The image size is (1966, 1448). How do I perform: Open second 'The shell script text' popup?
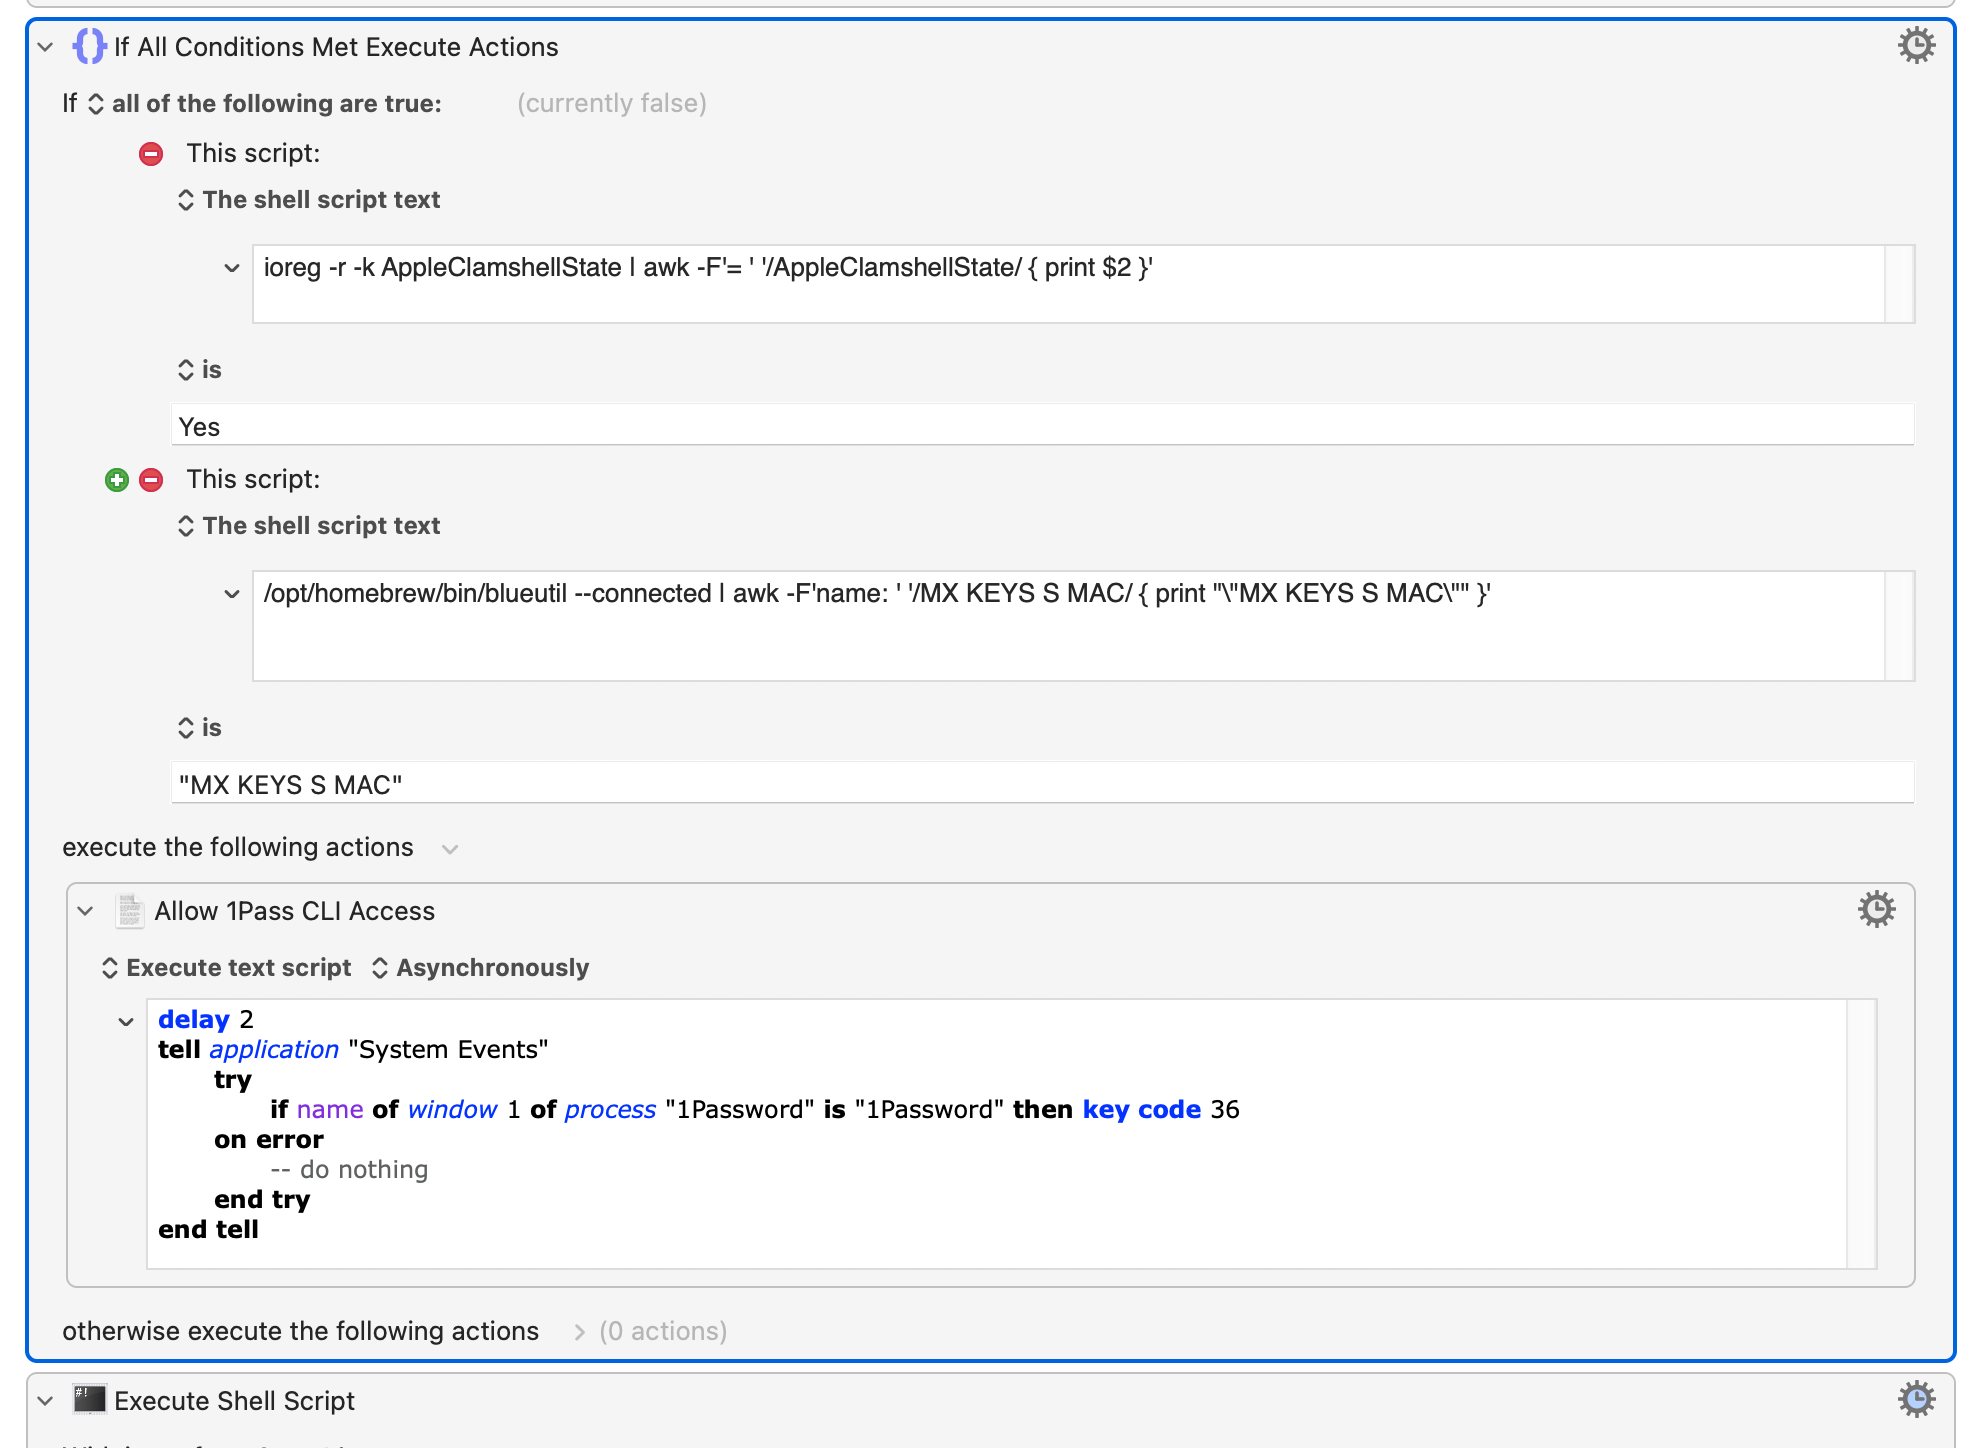[x=309, y=526]
